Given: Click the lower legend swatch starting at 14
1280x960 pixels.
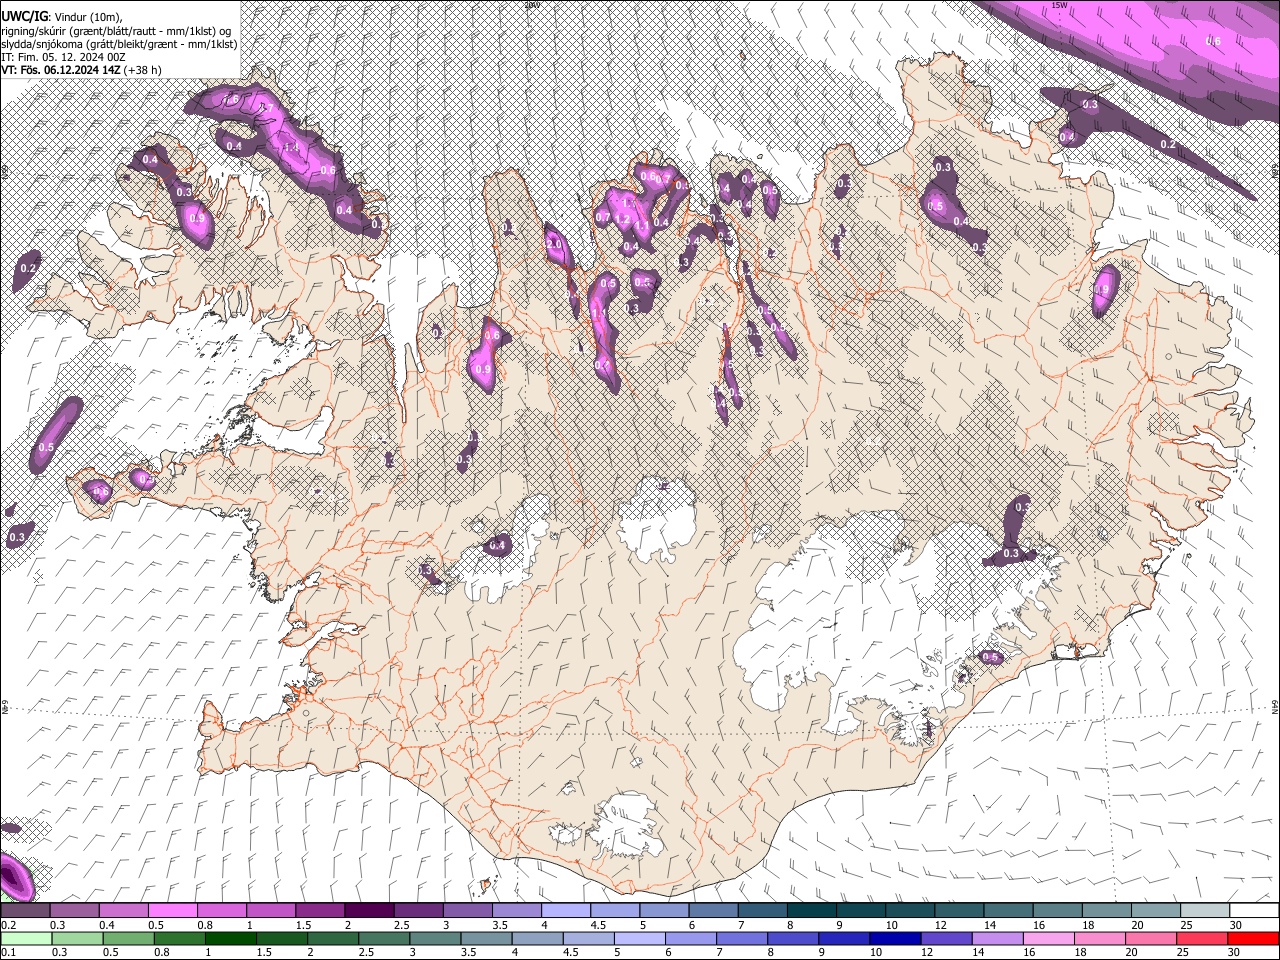Looking at the screenshot, I should (x=996, y=938).
